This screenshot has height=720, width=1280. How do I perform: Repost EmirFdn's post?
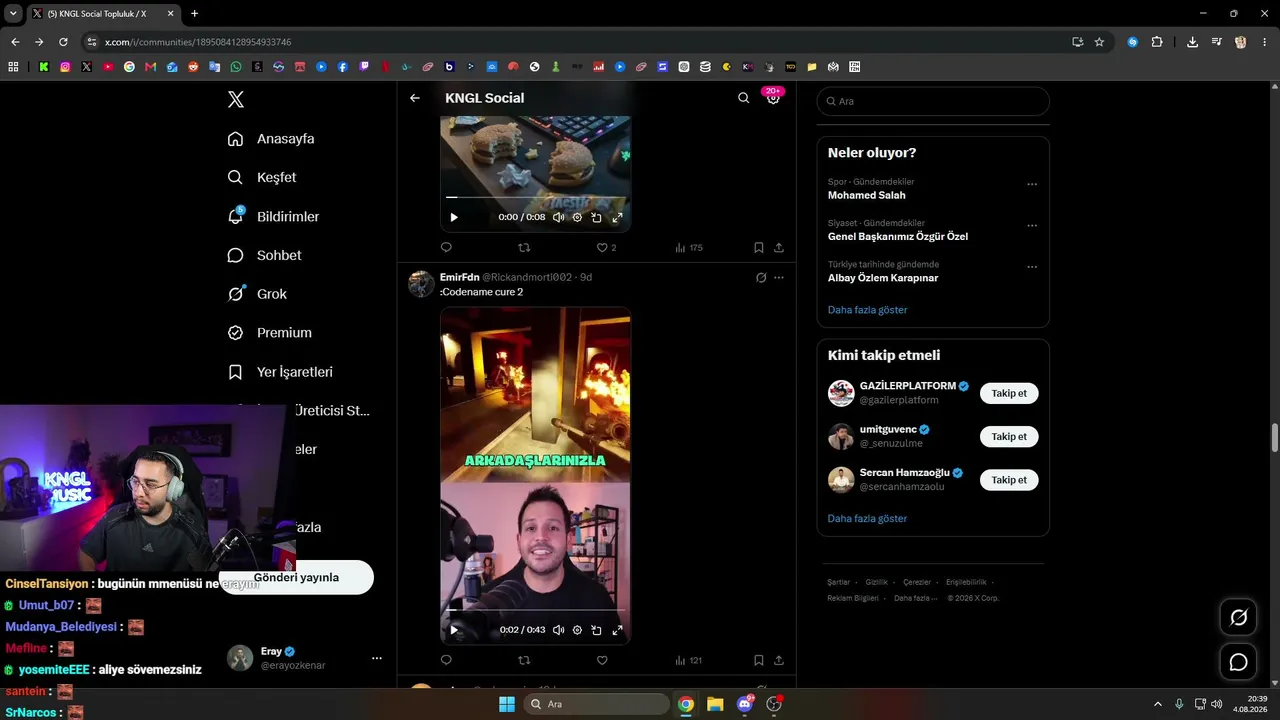[x=524, y=660]
